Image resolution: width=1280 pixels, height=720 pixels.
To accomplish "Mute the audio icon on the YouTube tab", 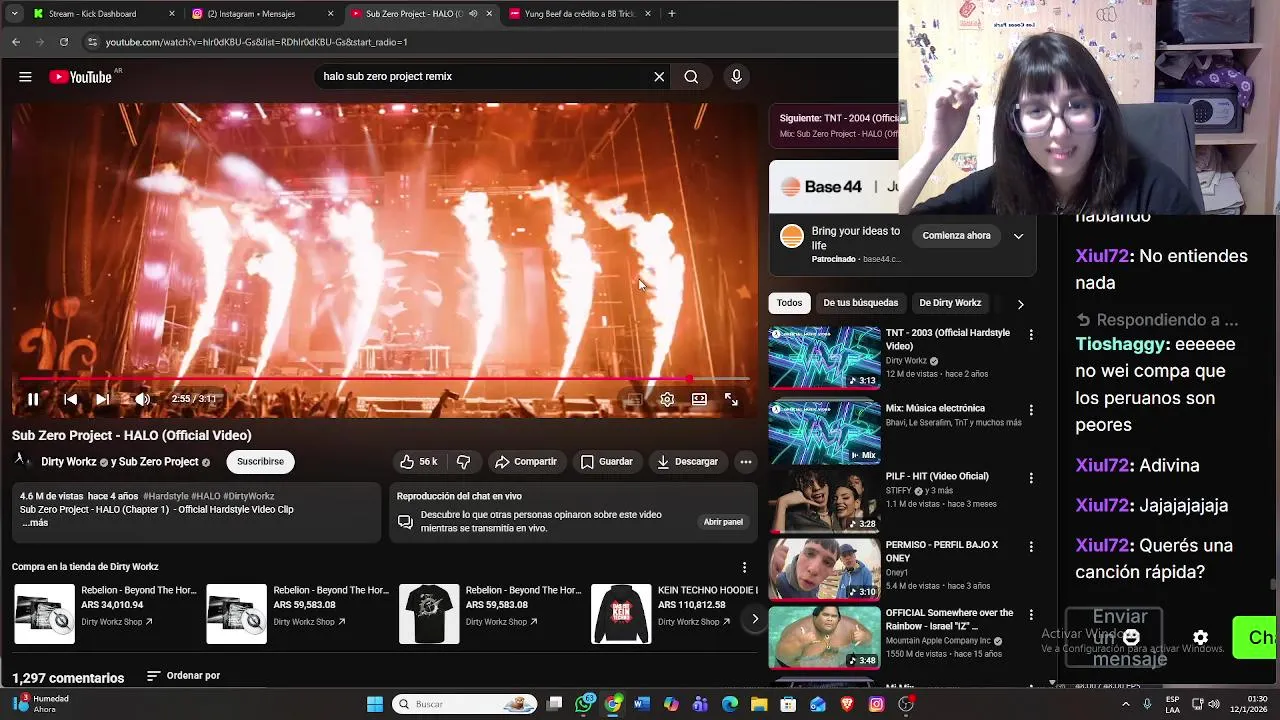I will coord(473,14).
